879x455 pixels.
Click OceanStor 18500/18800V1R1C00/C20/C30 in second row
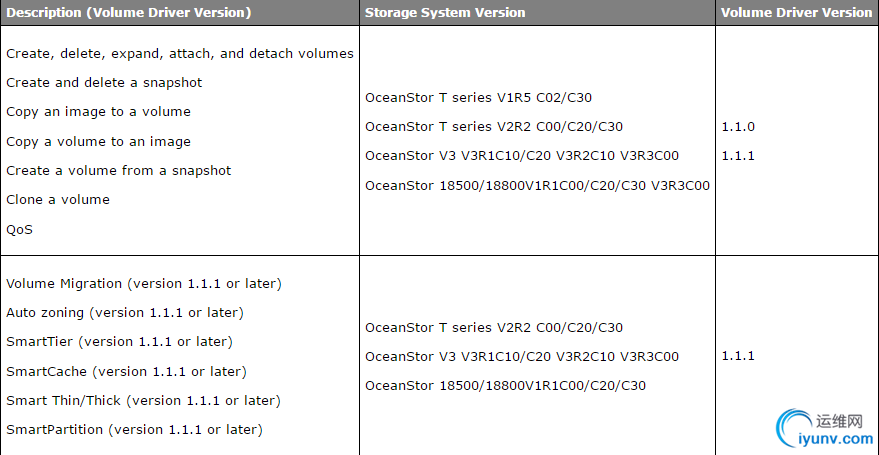(505, 386)
